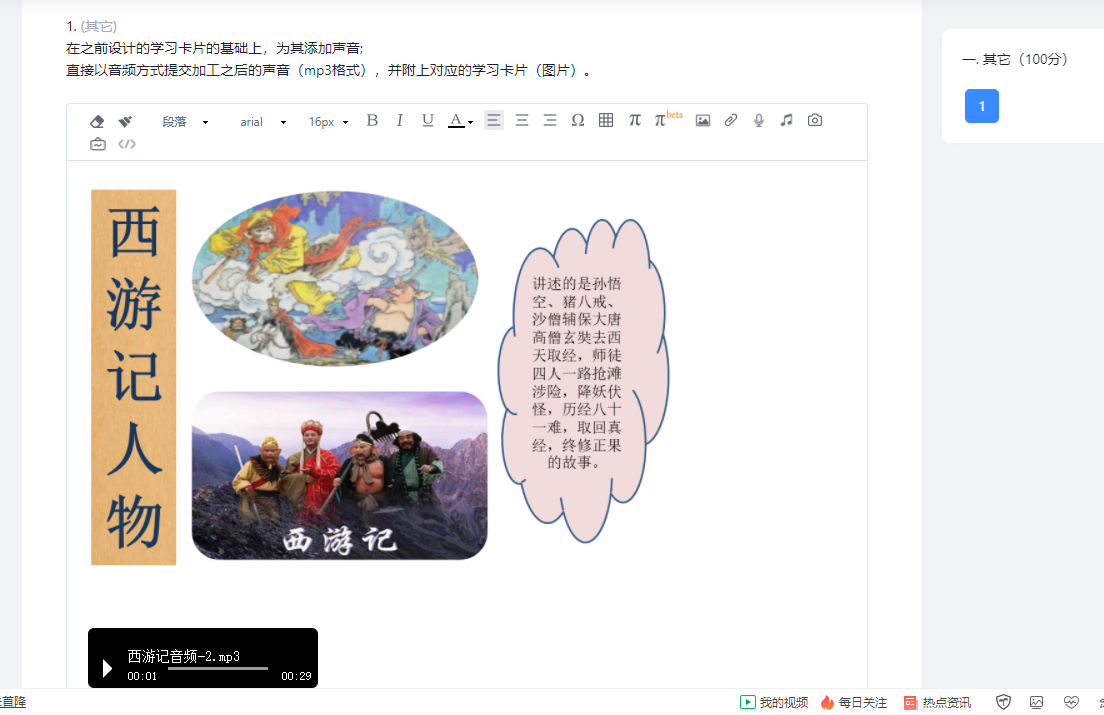Click the 一.其它（100分） section heading
Image resolution: width=1104 pixels, height=715 pixels.
[x=1015, y=60]
